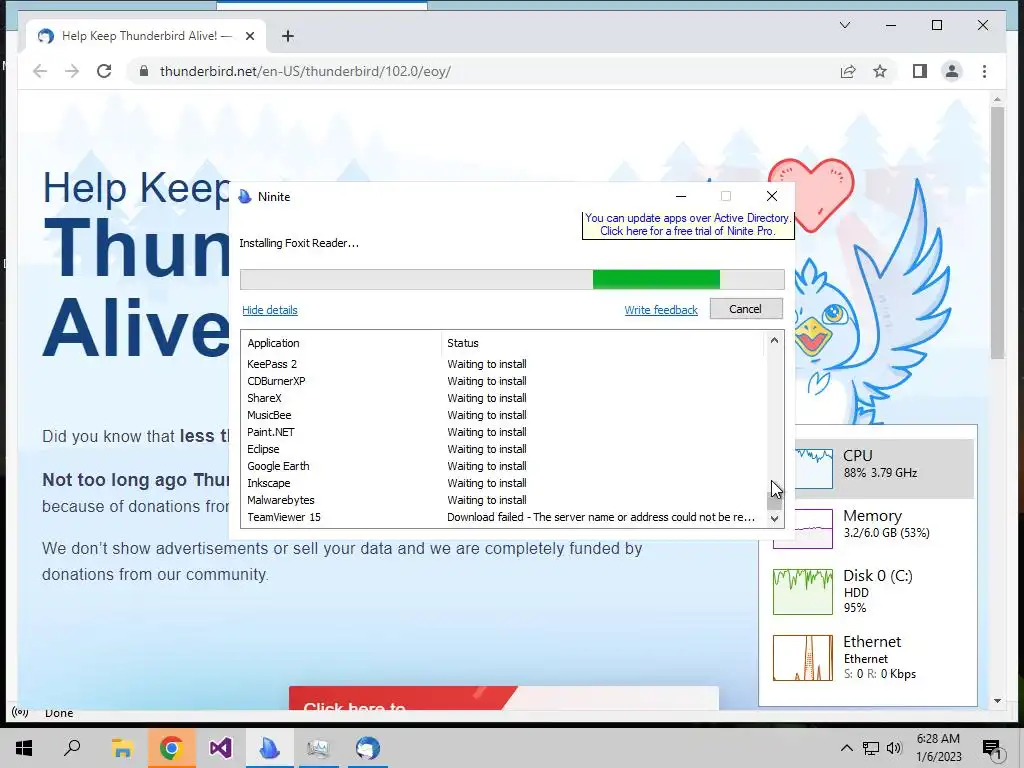Click Ninite title bar icon
Viewport: 1024px width, 768px height.
(245, 197)
